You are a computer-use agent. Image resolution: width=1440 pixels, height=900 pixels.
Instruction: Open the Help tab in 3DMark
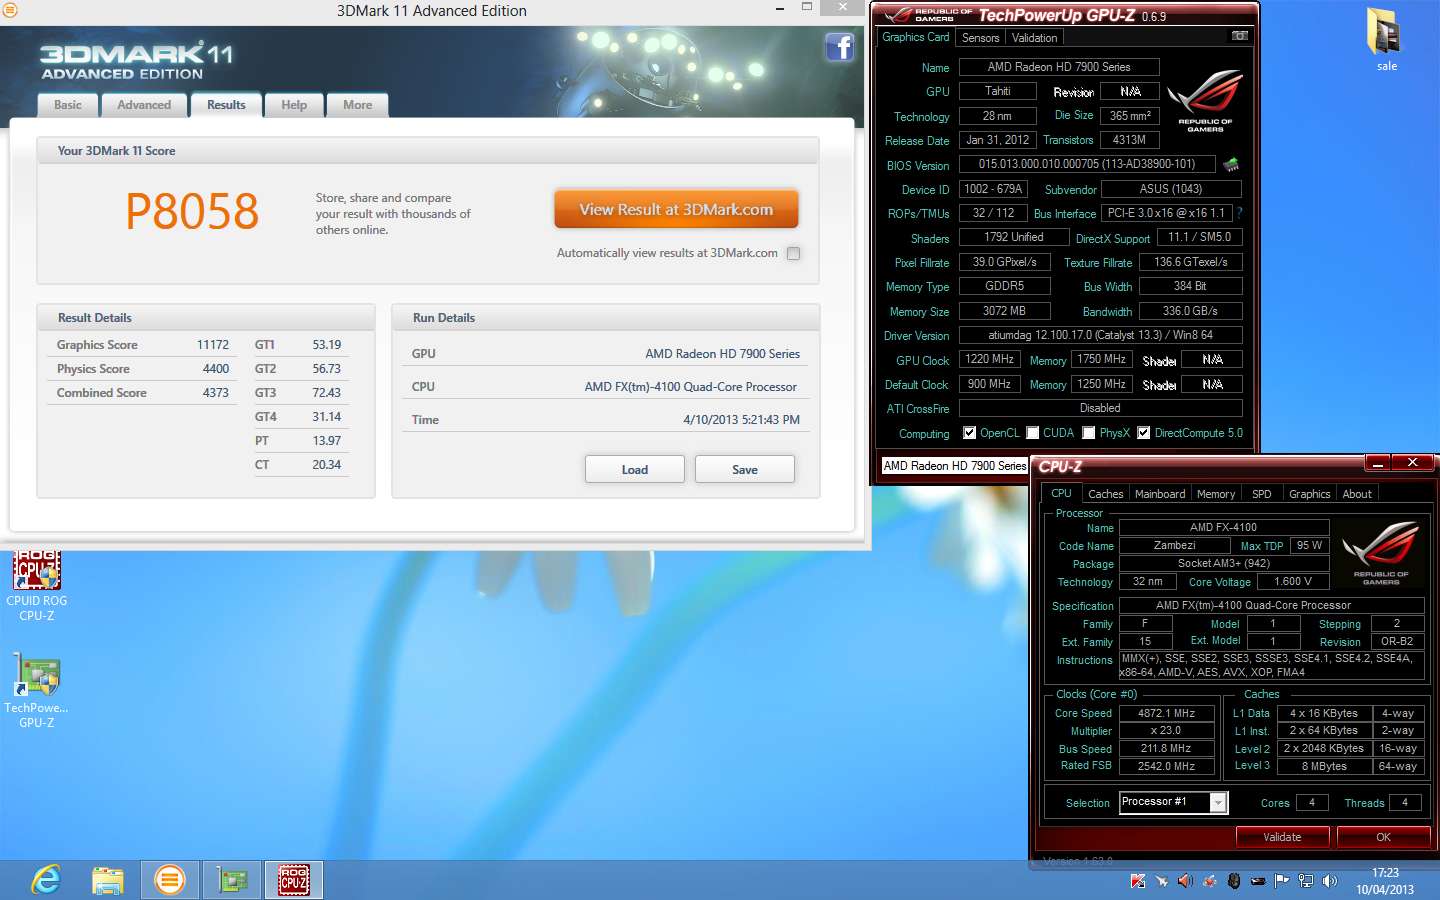pos(294,105)
